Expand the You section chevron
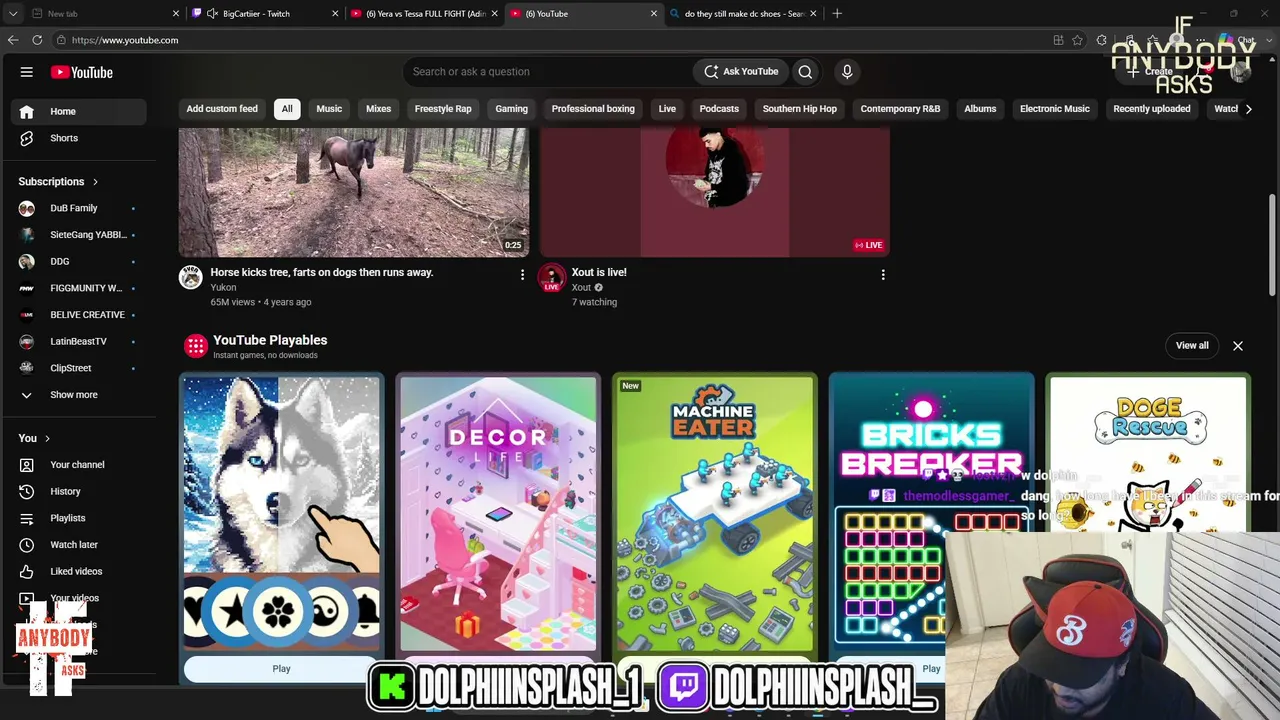The height and width of the screenshot is (720, 1280). tap(47, 439)
